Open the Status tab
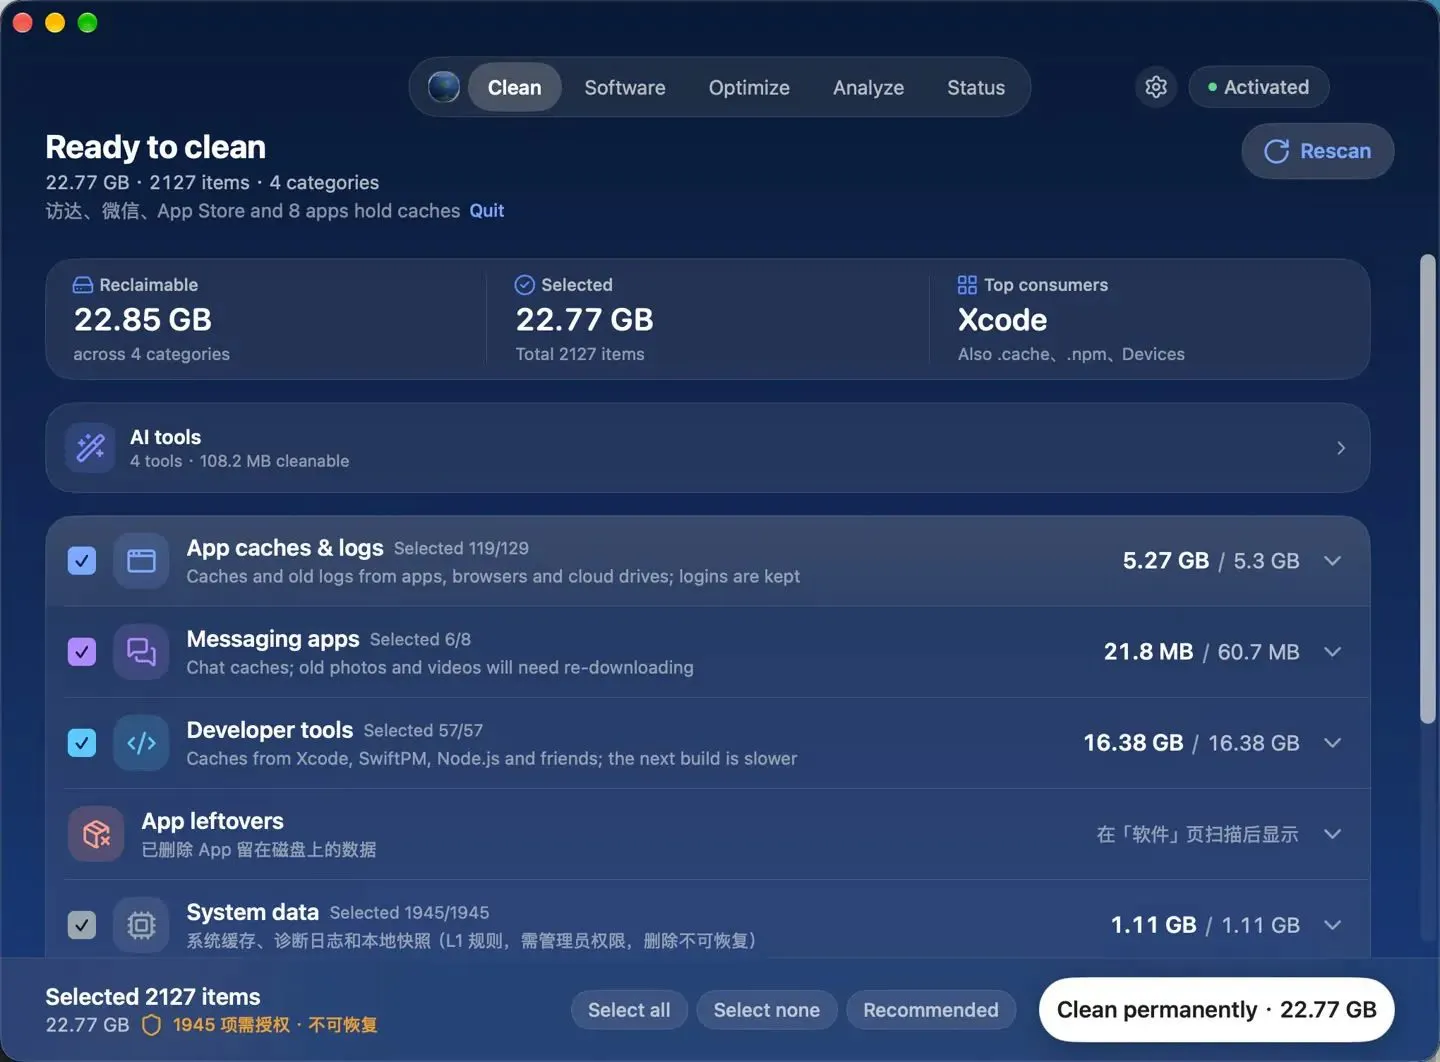Image resolution: width=1440 pixels, height=1062 pixels. (976, 87)
